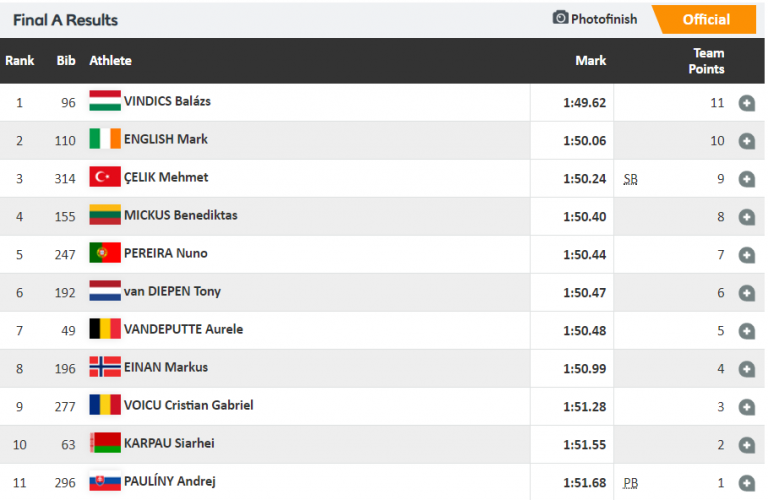
Task: Click Hungary flag beside VINDICS Balázs
Action: (x=105, y=101)
